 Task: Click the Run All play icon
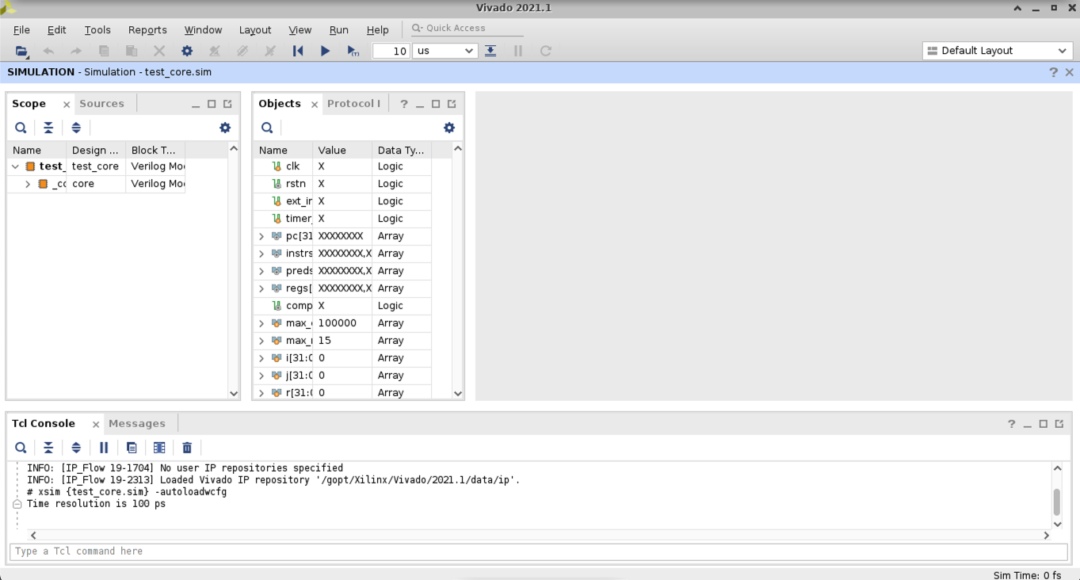point(325,51)
